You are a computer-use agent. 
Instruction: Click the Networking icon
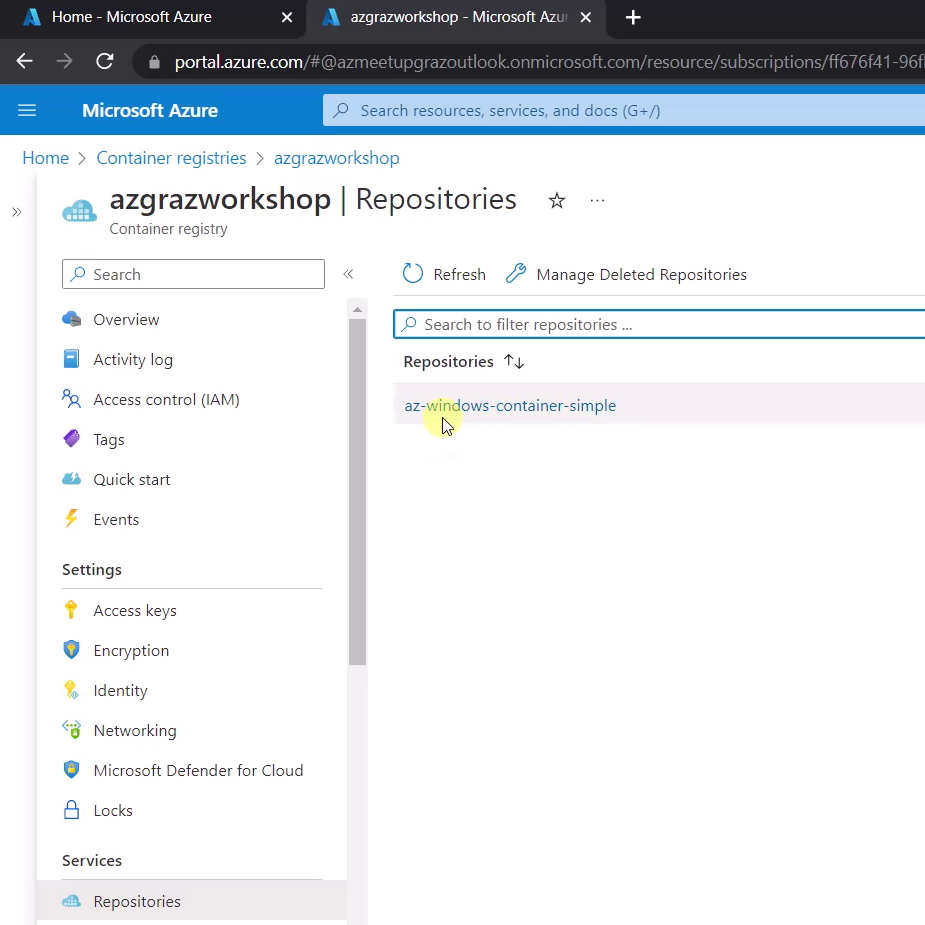[71, 730]
